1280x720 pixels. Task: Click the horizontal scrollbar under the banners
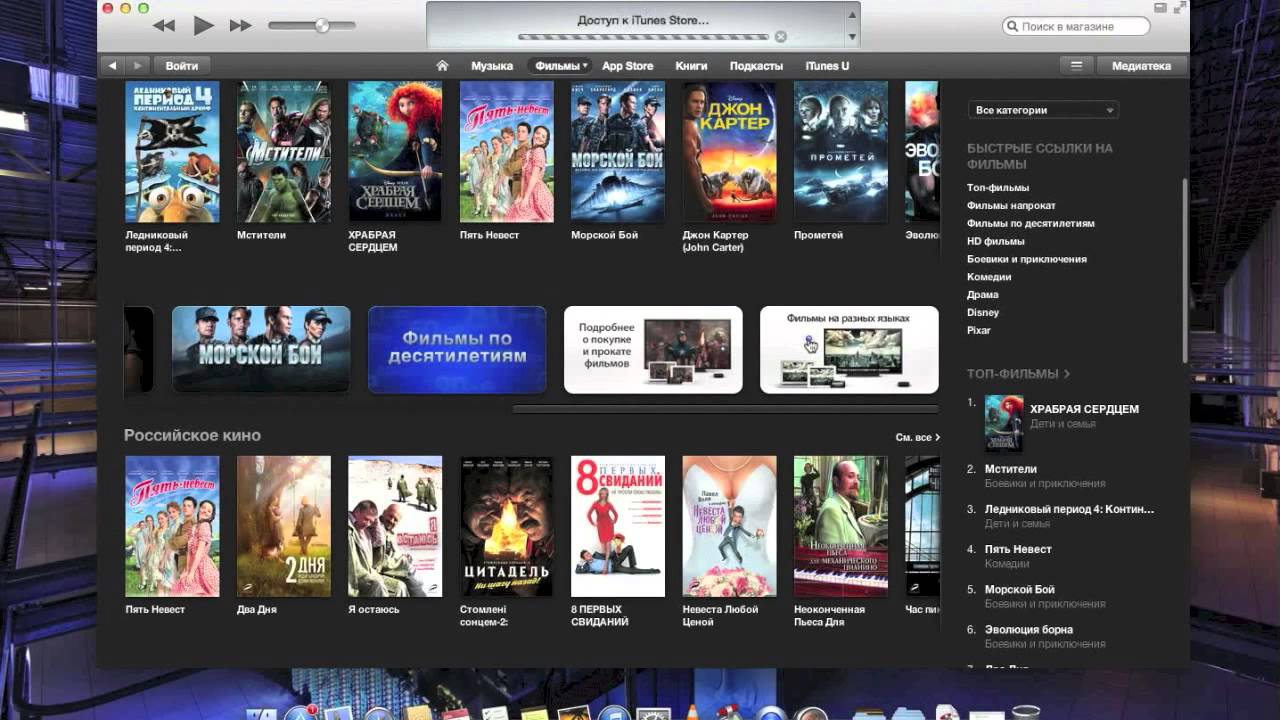(726, 409)
